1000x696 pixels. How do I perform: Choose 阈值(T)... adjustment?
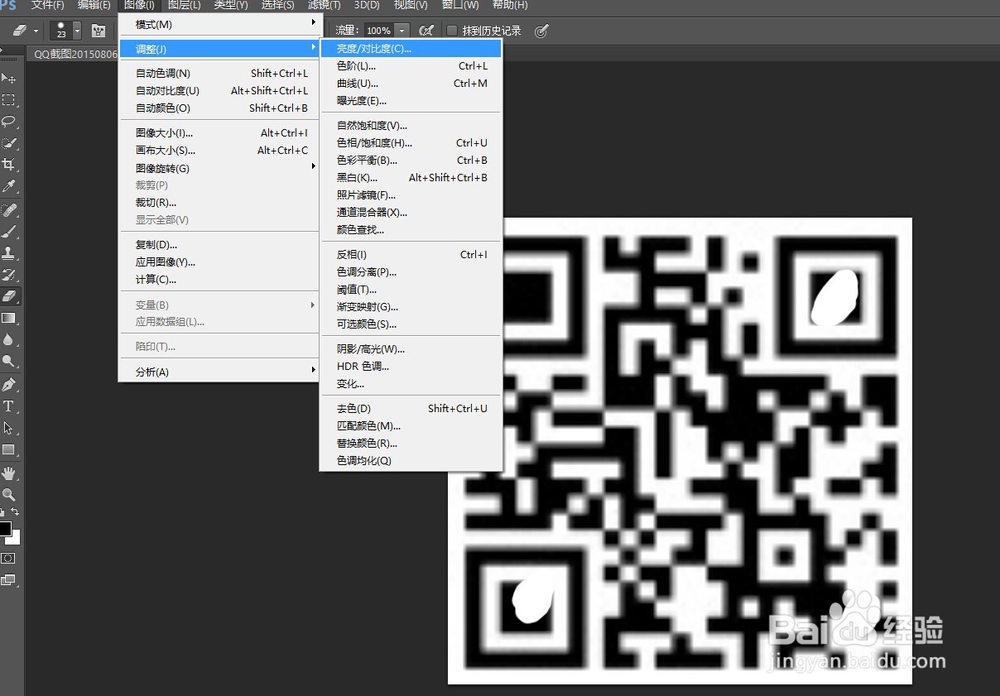pos(411,290)
